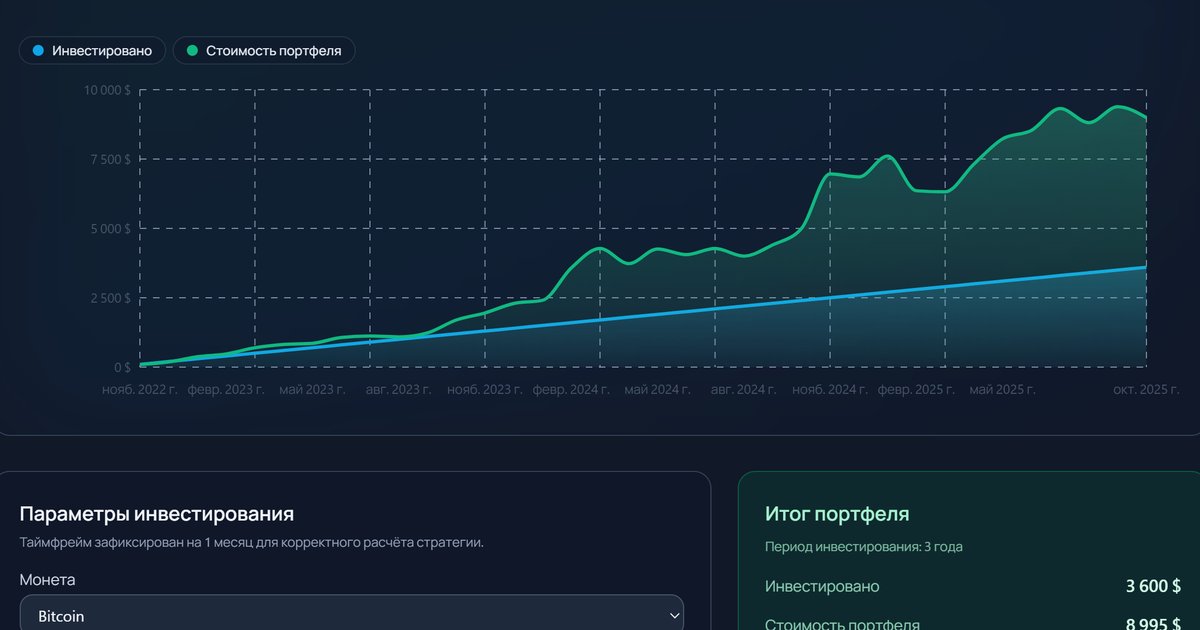Toggle the Стоимость портфеля legend series
Image resolution: width=1200 pixels, height=630 pixels.
pyautogui.click(x=264, y=50)
